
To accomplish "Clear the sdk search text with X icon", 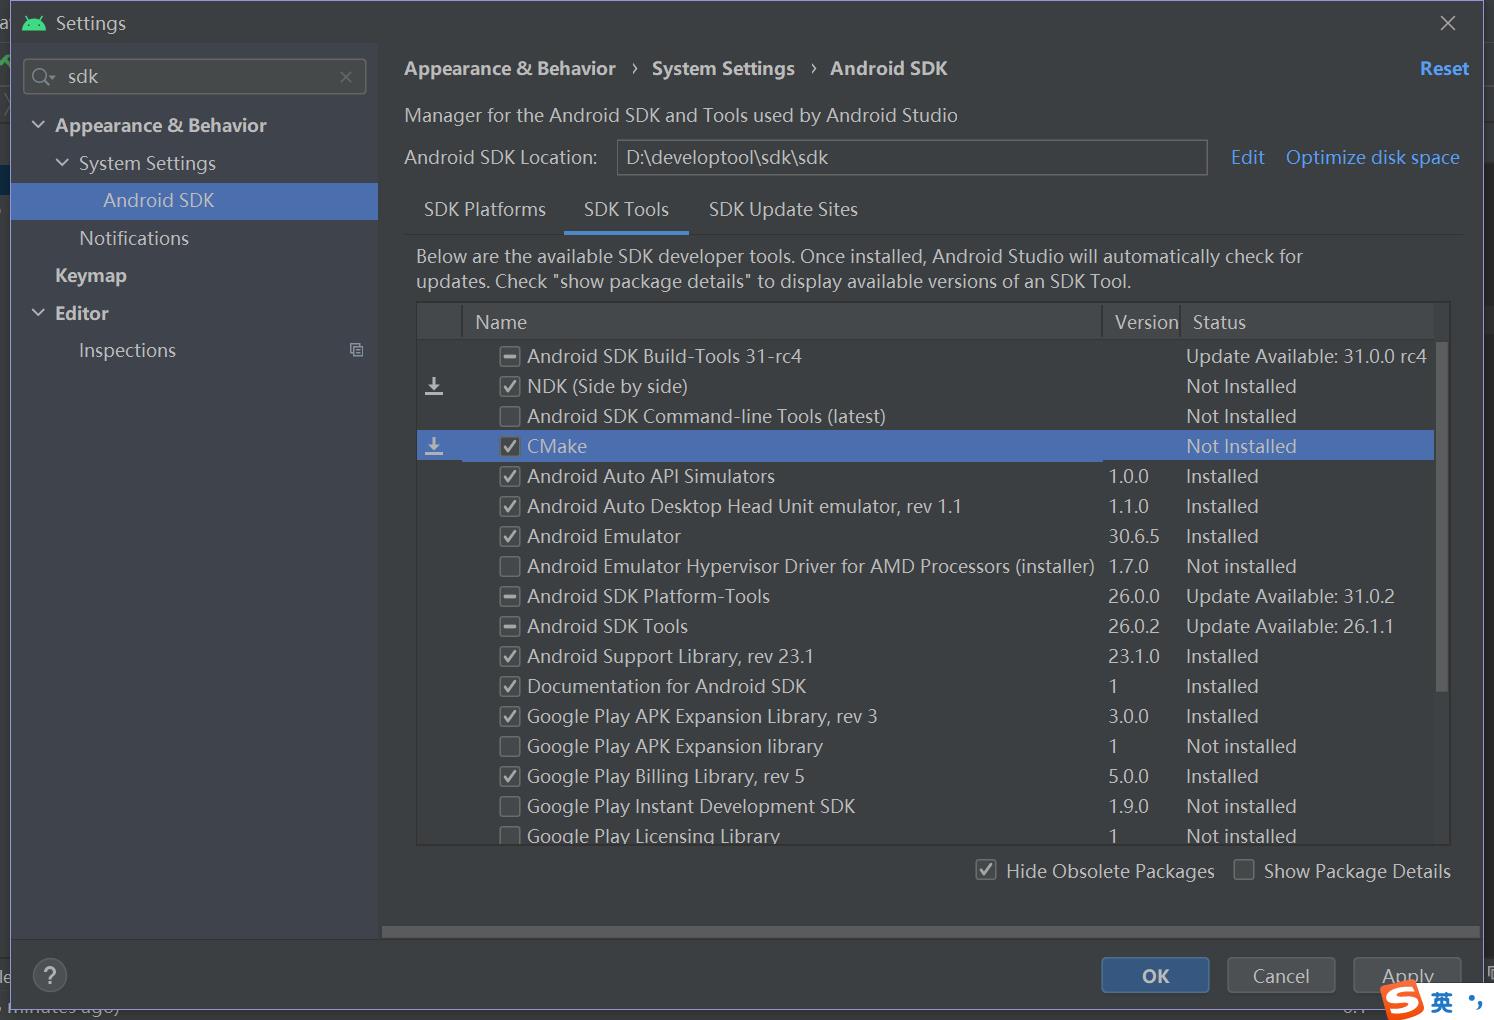I will 346,77.
